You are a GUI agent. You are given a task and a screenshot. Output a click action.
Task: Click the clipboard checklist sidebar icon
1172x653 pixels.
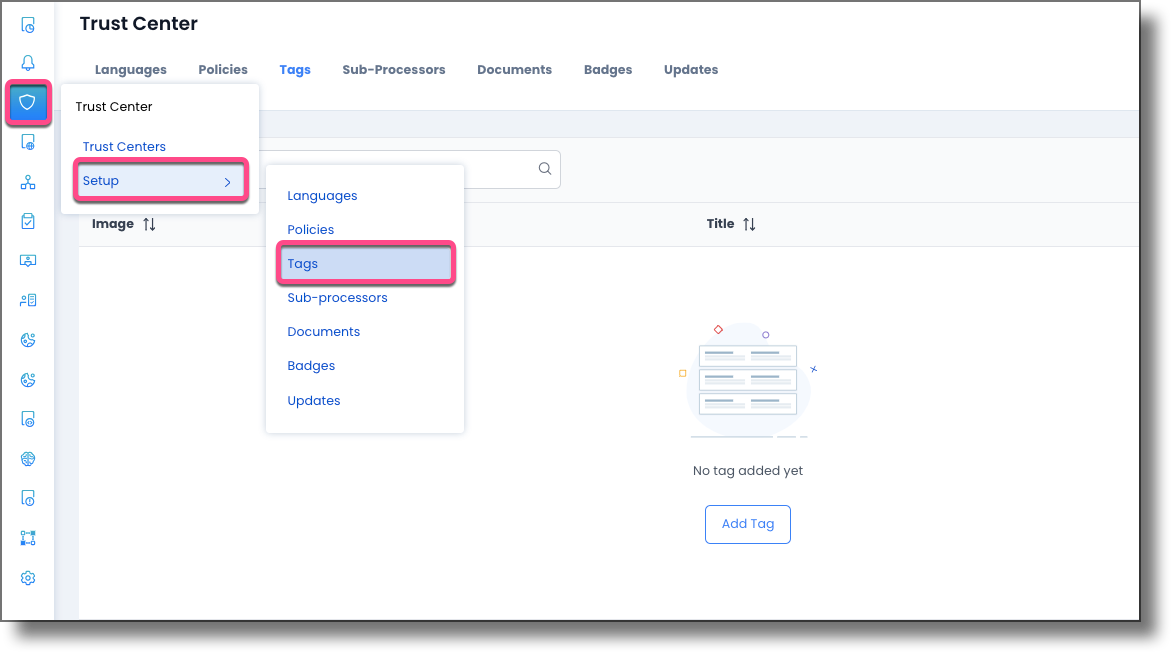(x=27, y=221)
